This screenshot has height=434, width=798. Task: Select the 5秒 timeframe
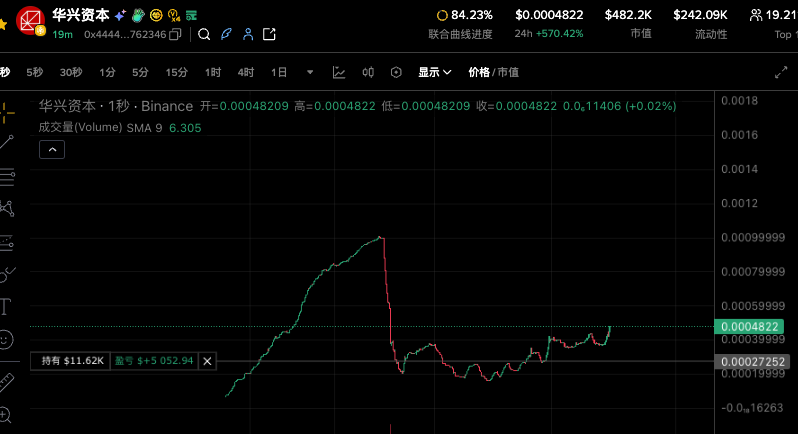[x=35, y=72]
